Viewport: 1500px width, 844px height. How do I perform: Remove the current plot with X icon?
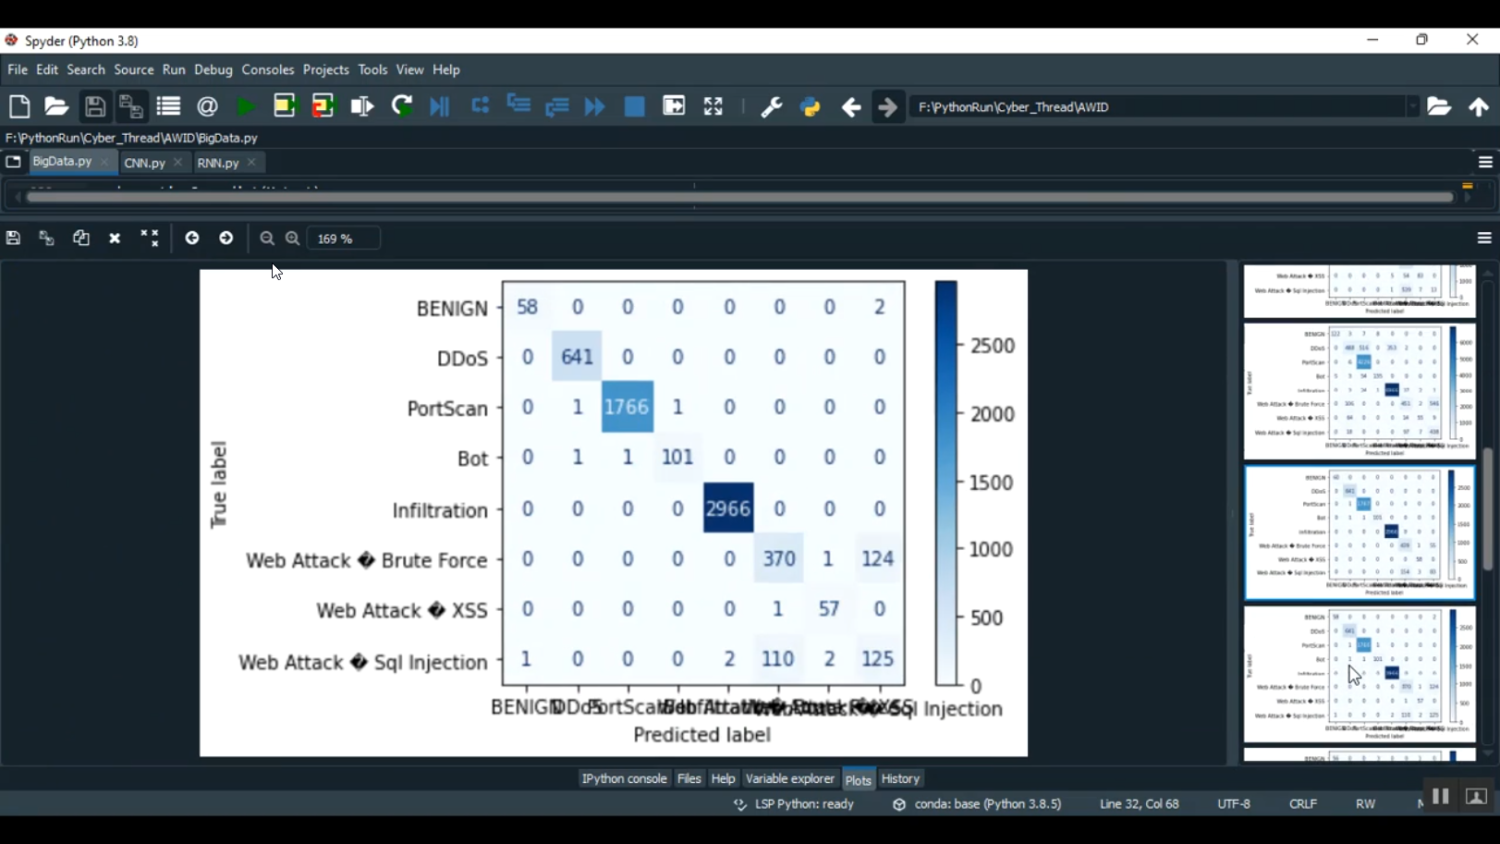[115, 238]
